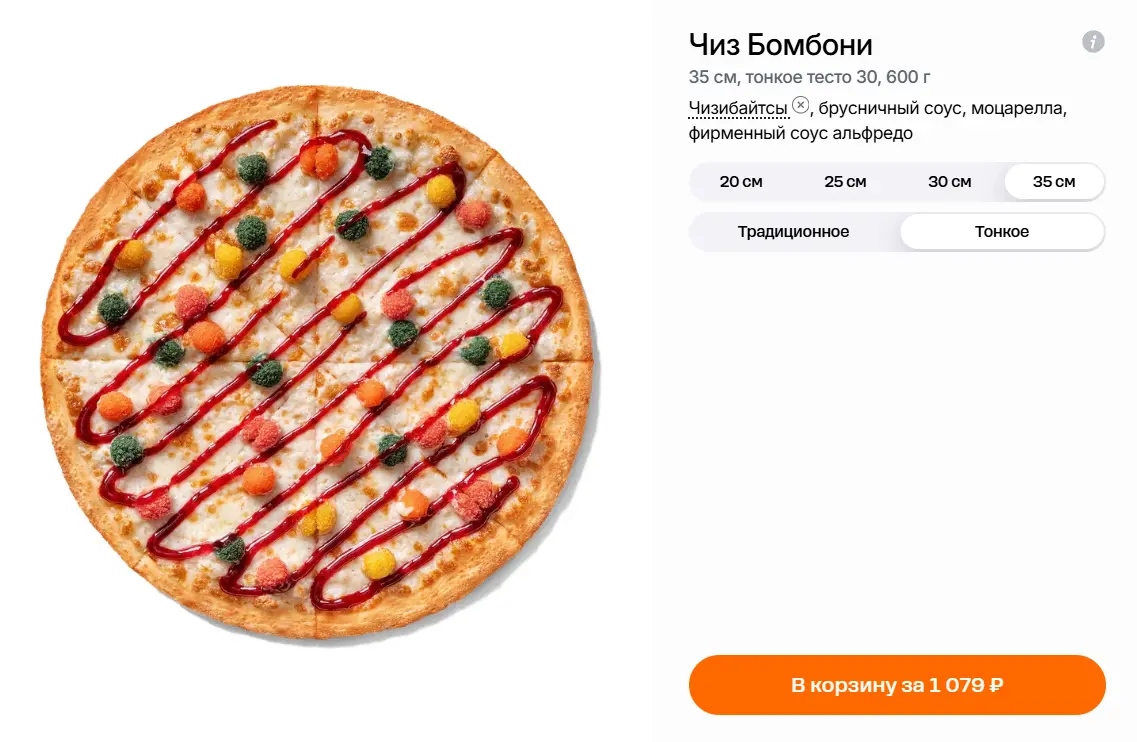Switch dough to Традиционное
Viewport: 1137px width, 742px height.
tap(793, 231)
